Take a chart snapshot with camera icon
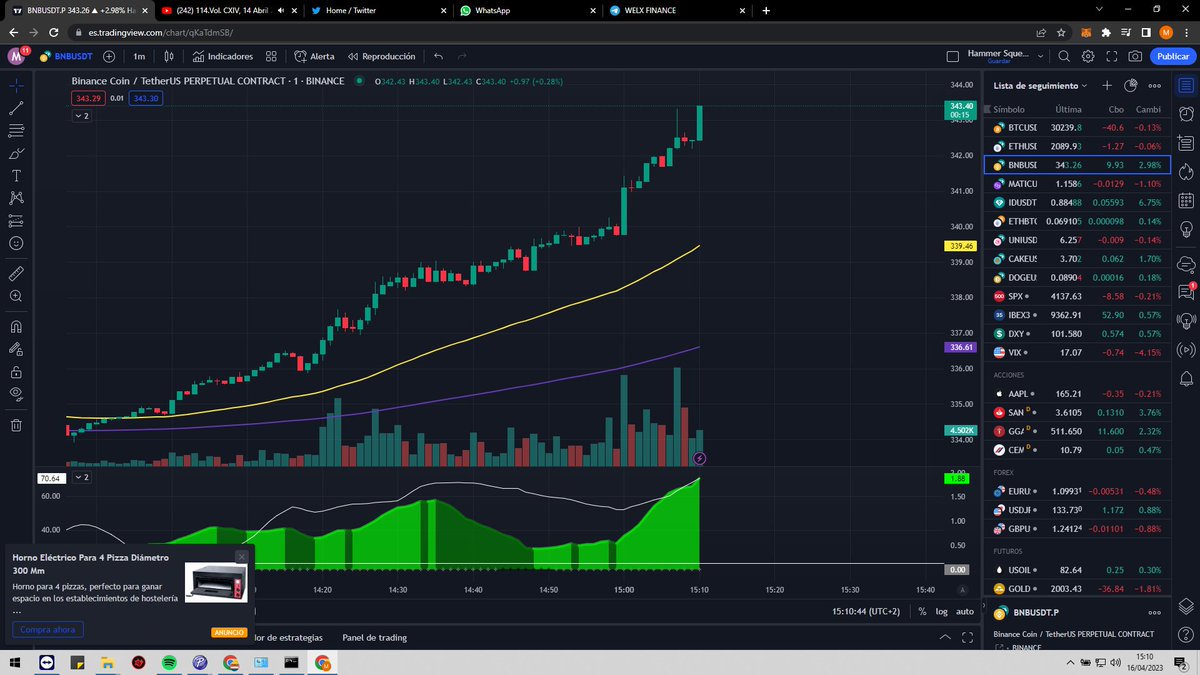 point(1135,57)
